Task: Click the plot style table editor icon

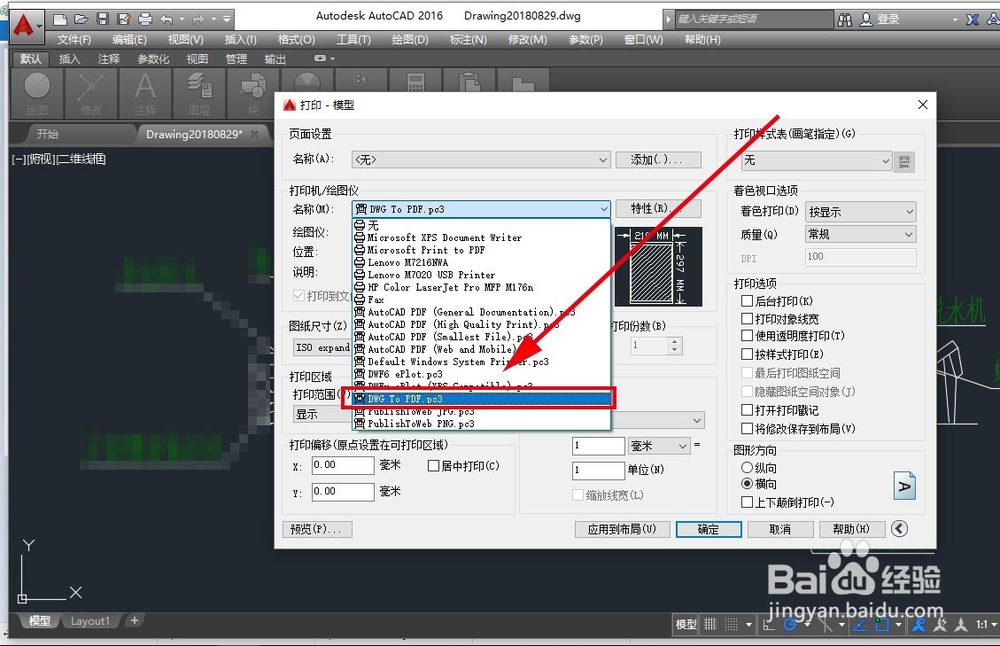Action: (904, 161)
